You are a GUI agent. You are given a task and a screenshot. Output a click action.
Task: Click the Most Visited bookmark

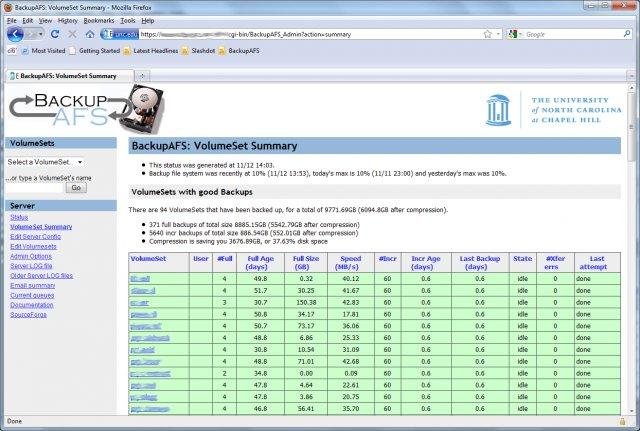tap(43, 51)
